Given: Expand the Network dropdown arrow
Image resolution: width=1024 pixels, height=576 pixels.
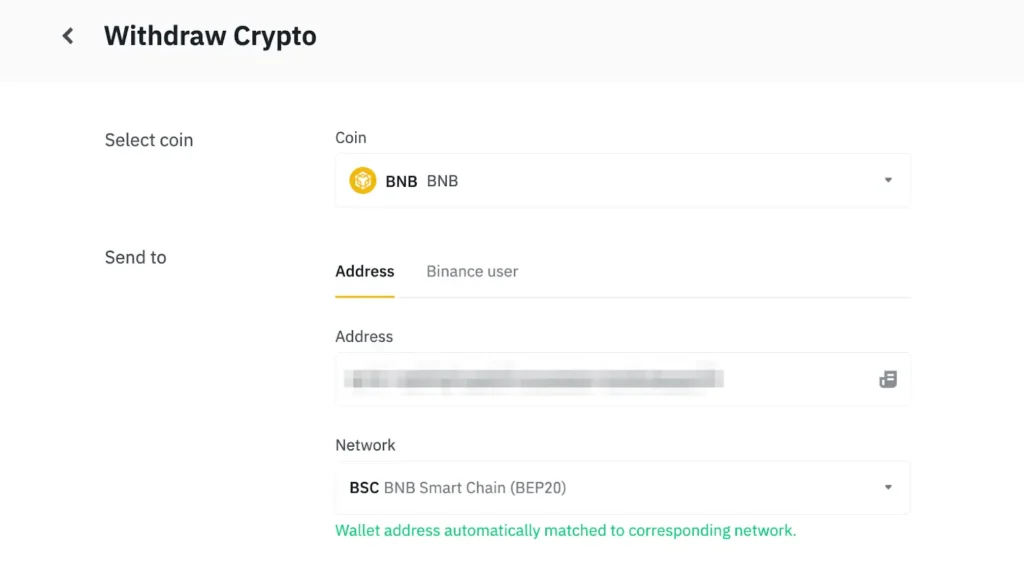Looking at the screenshot, I should click(x=888, y=488).
